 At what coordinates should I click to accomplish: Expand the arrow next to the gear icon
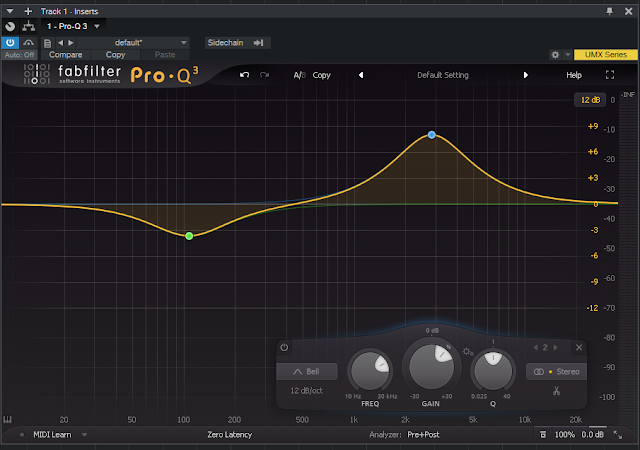point(567,54)
